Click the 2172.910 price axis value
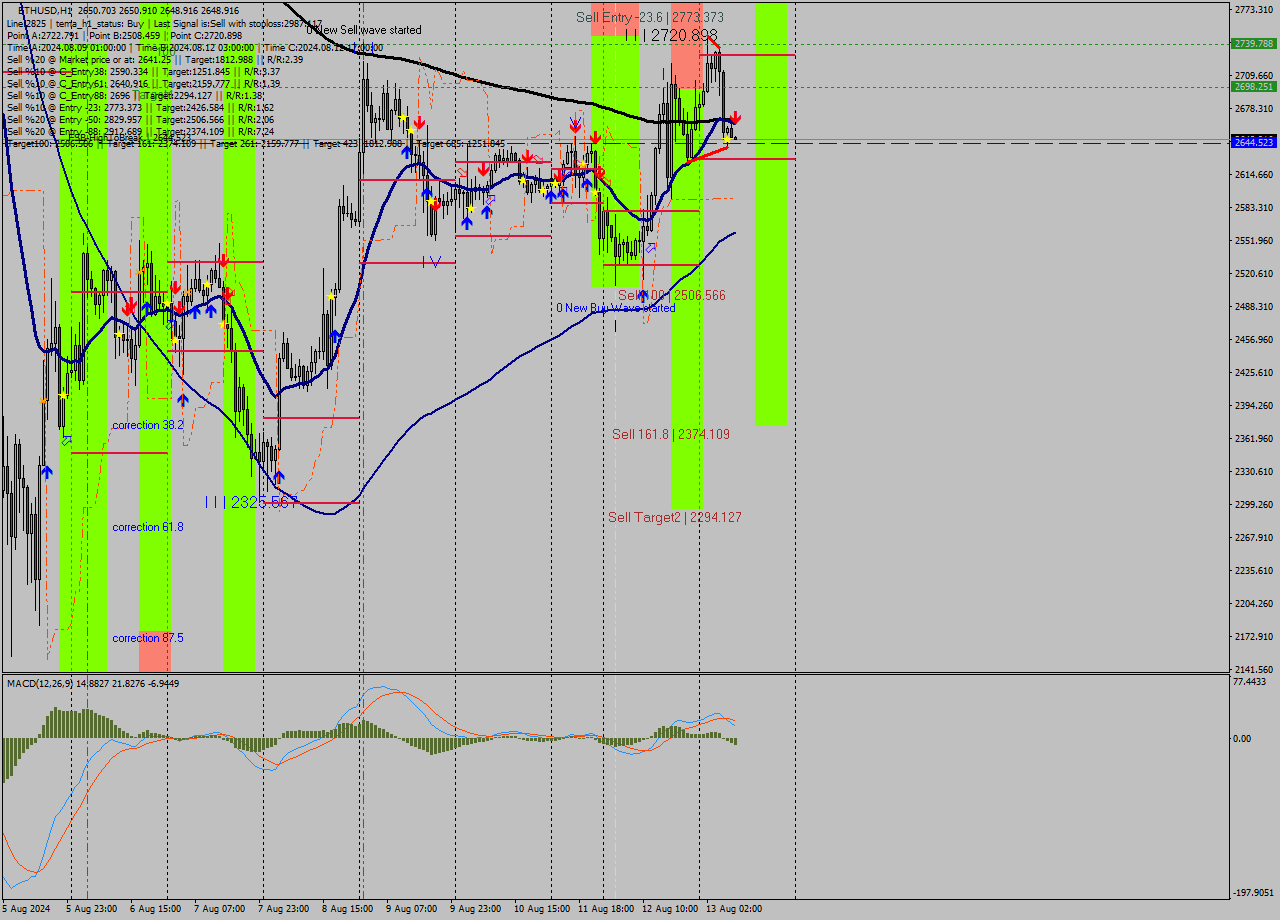Screen dimensions: 1280x920 [x=1254, y=636]
